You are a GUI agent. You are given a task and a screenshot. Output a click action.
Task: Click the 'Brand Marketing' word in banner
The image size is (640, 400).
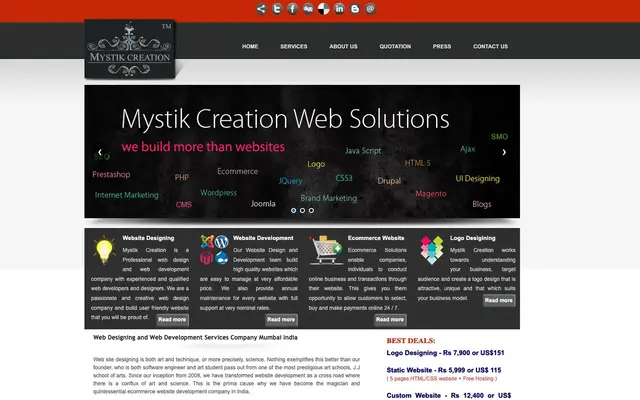[329, 198]
